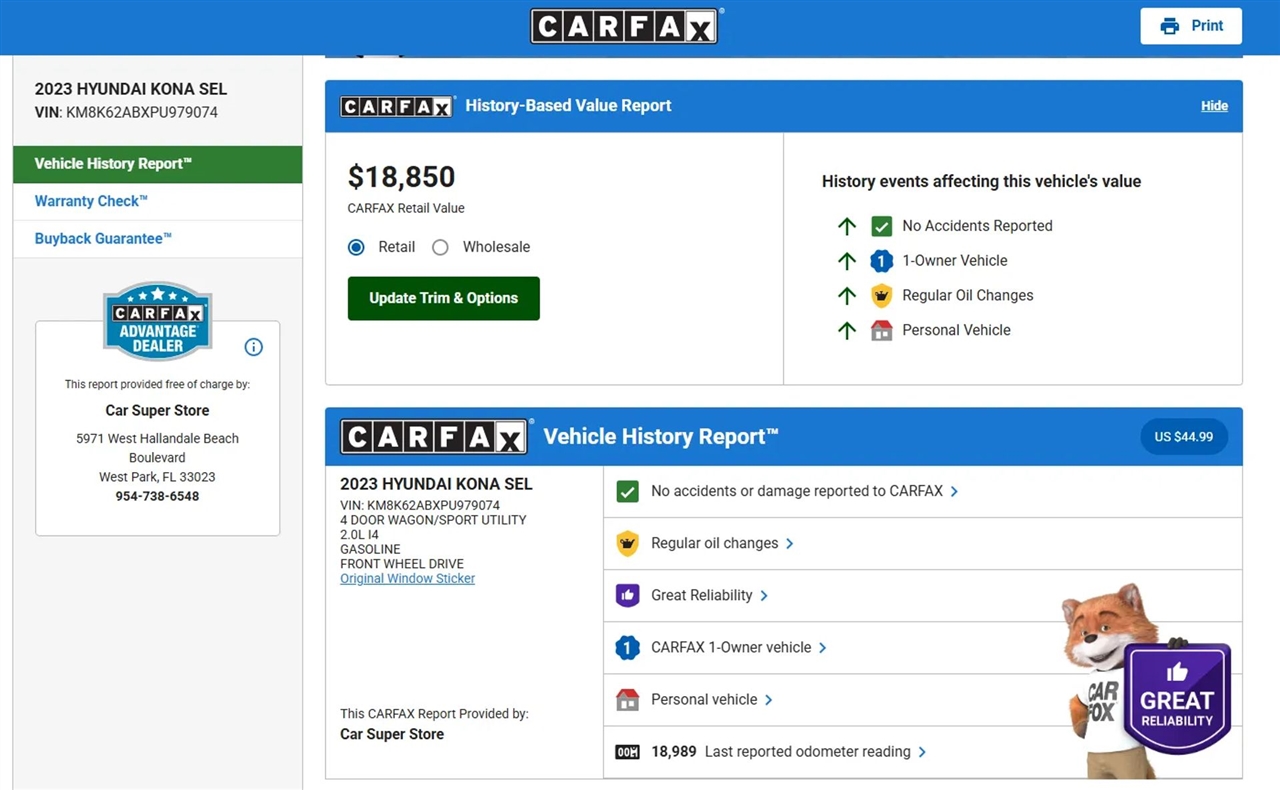Screen dimensions: 1280x790
Task: Click the green checkmark No accidents icon
Action: coord(627,491)
